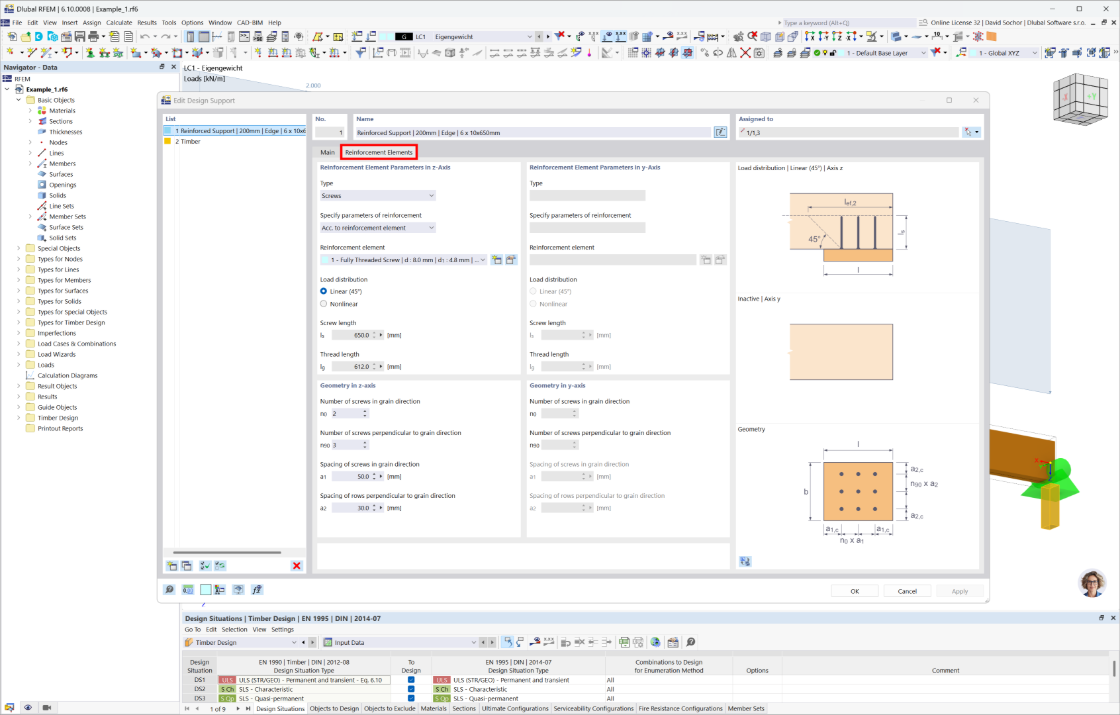Click blue swatch beside 1 Reinforced Support
The height and width of the screenshot is (715, 1120).
pos(168,131)
